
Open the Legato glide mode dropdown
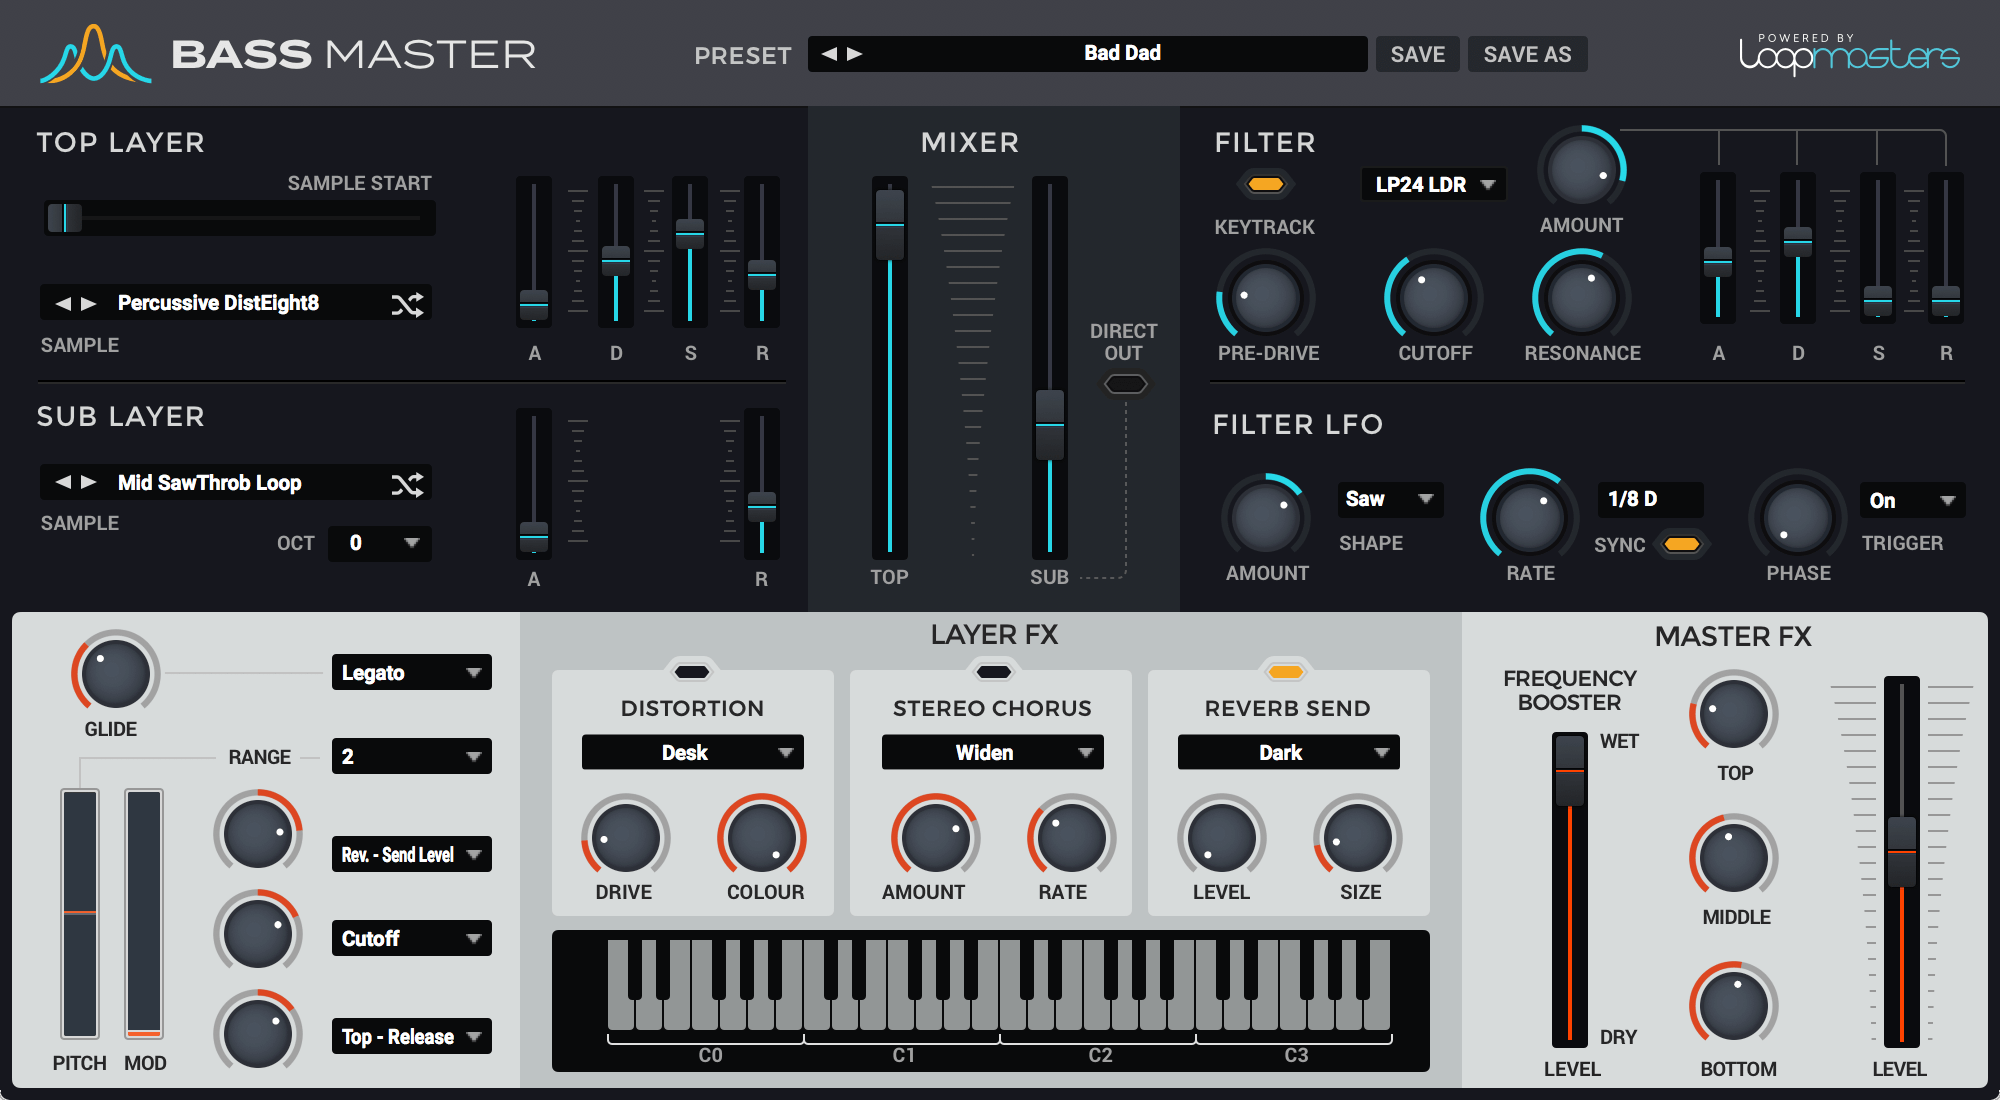[411, 673]
